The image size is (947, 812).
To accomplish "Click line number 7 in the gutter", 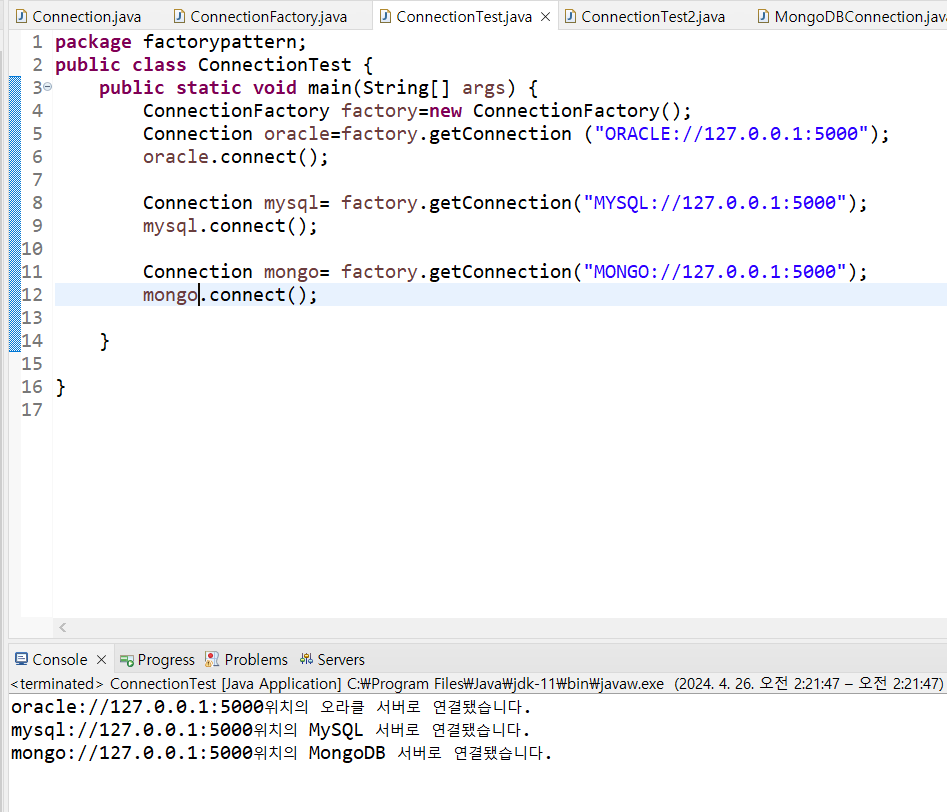I will pyautogui.click(x=37, y=179).
